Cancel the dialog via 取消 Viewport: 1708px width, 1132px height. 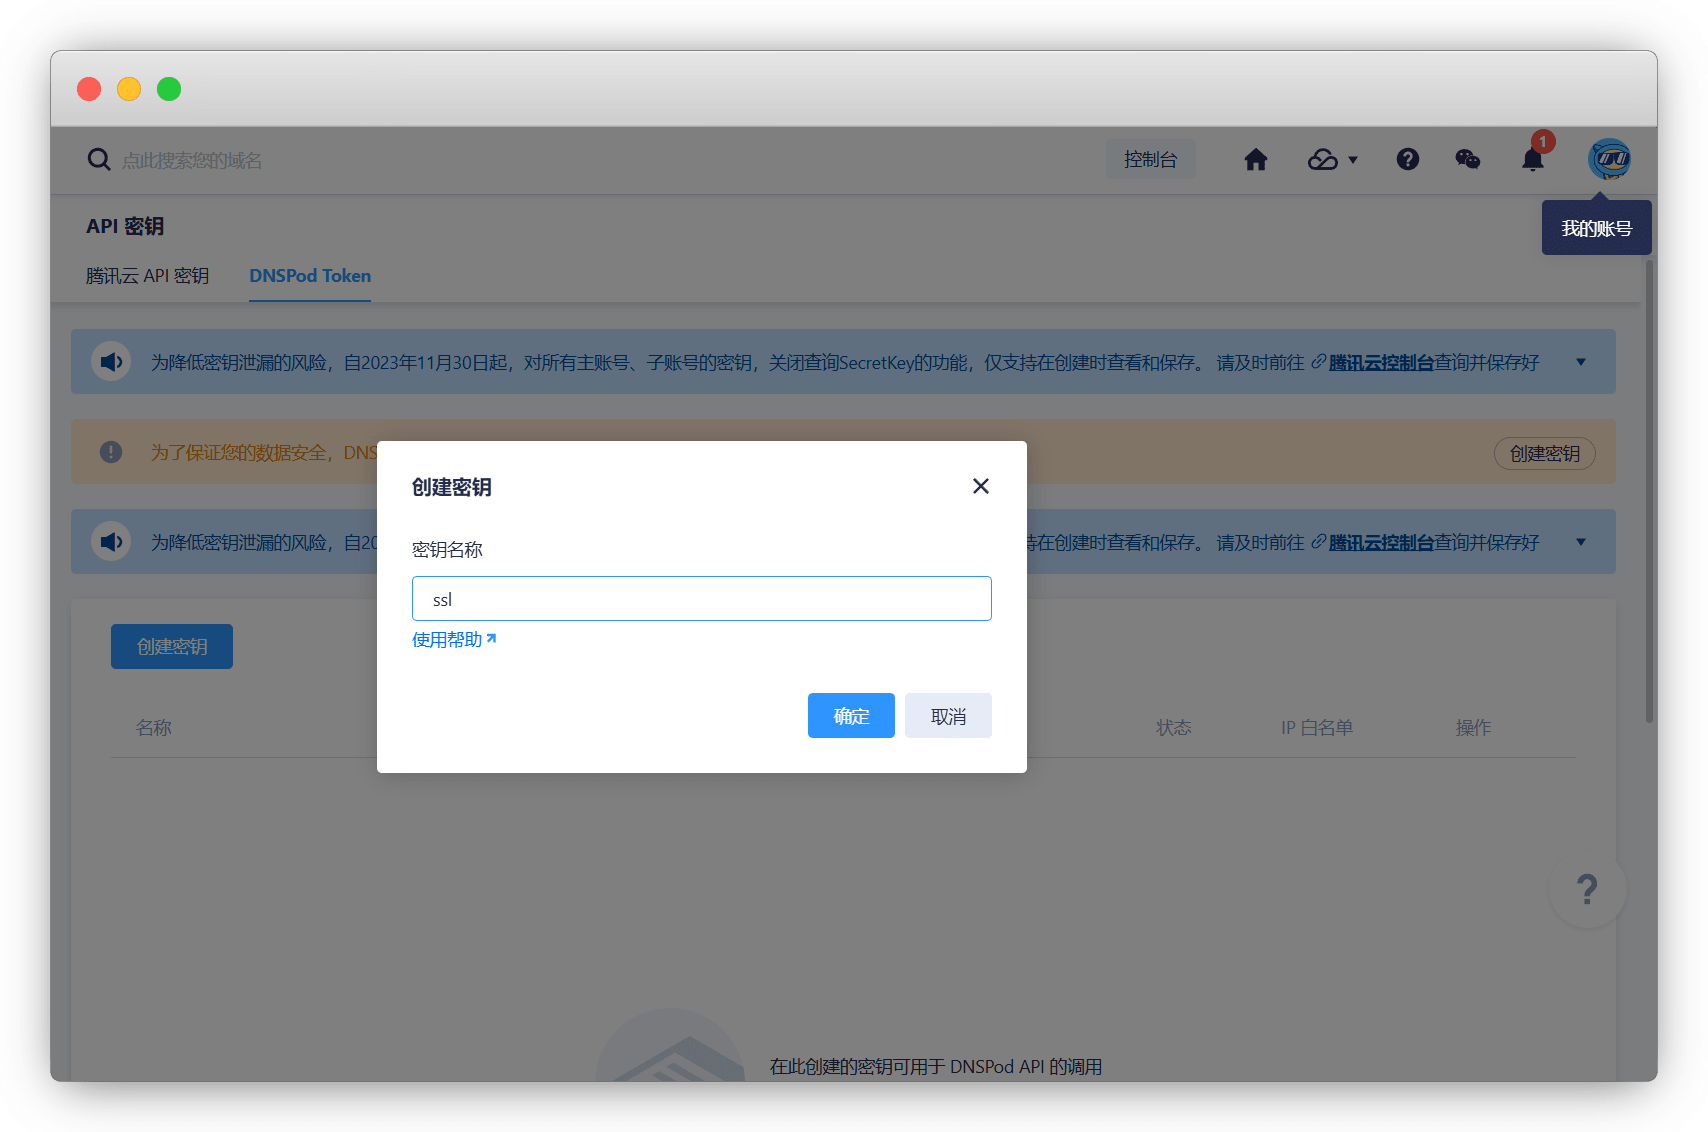(948, 716)
